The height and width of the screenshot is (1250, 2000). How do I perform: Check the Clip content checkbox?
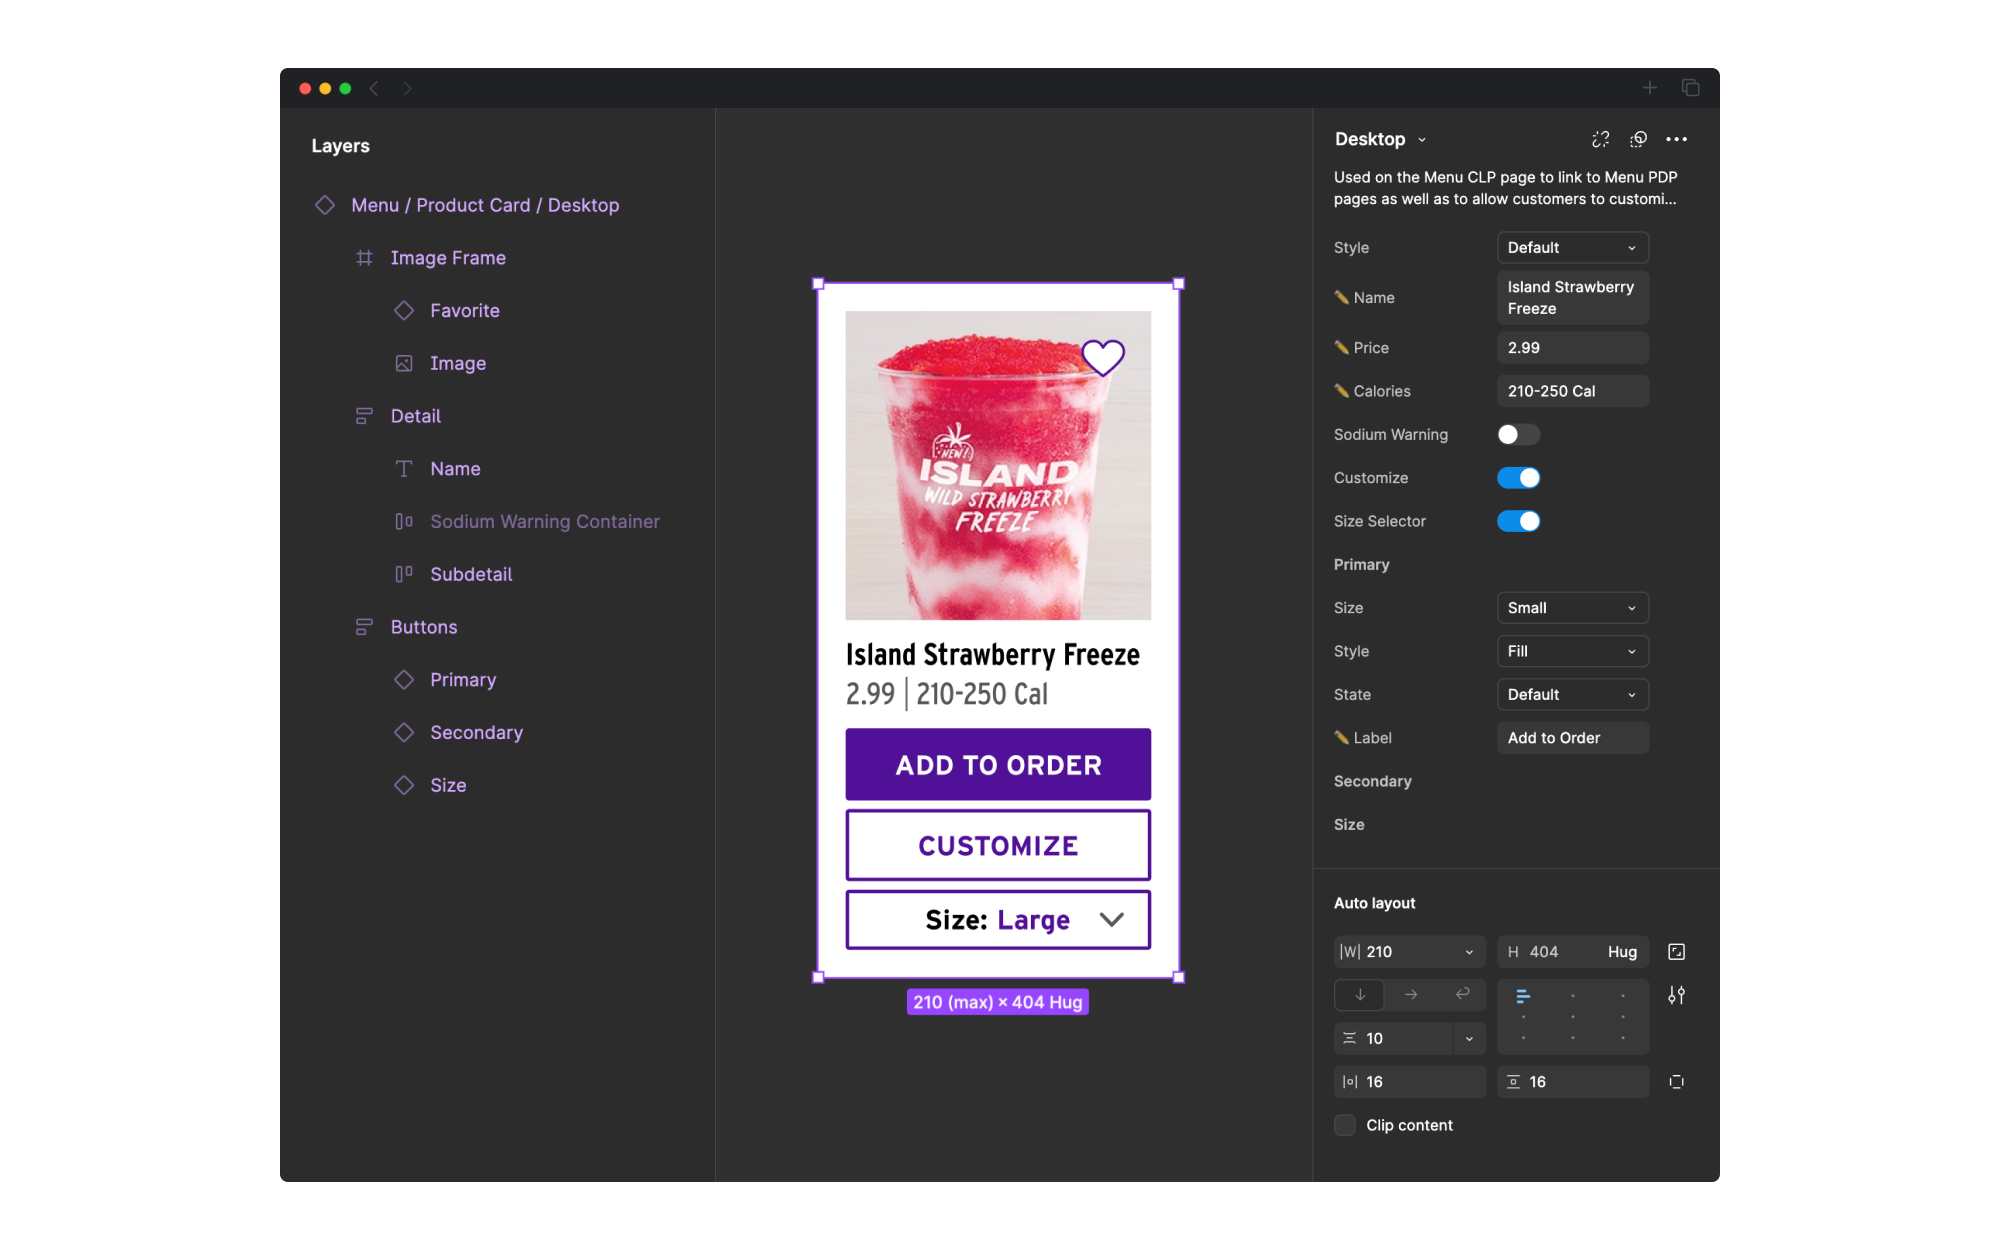pos(1345,1125)
